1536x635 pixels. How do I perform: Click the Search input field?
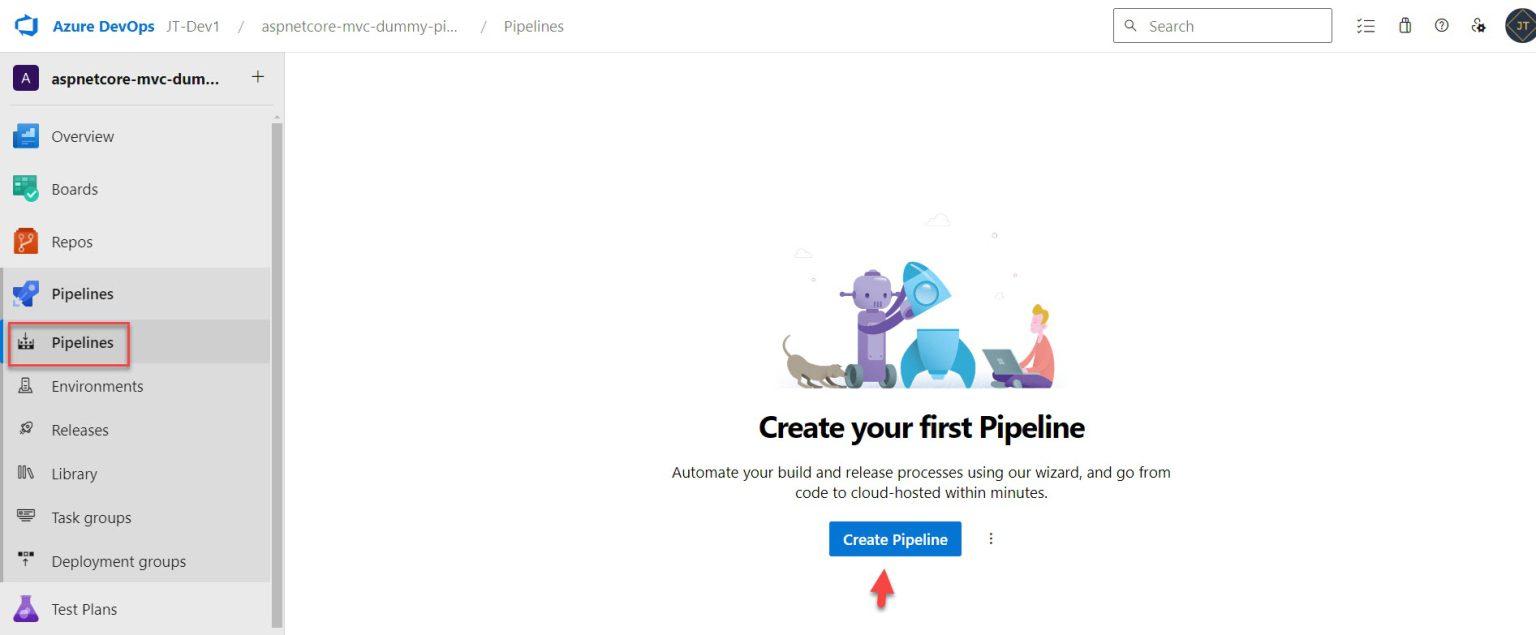tap(1222, 25)
